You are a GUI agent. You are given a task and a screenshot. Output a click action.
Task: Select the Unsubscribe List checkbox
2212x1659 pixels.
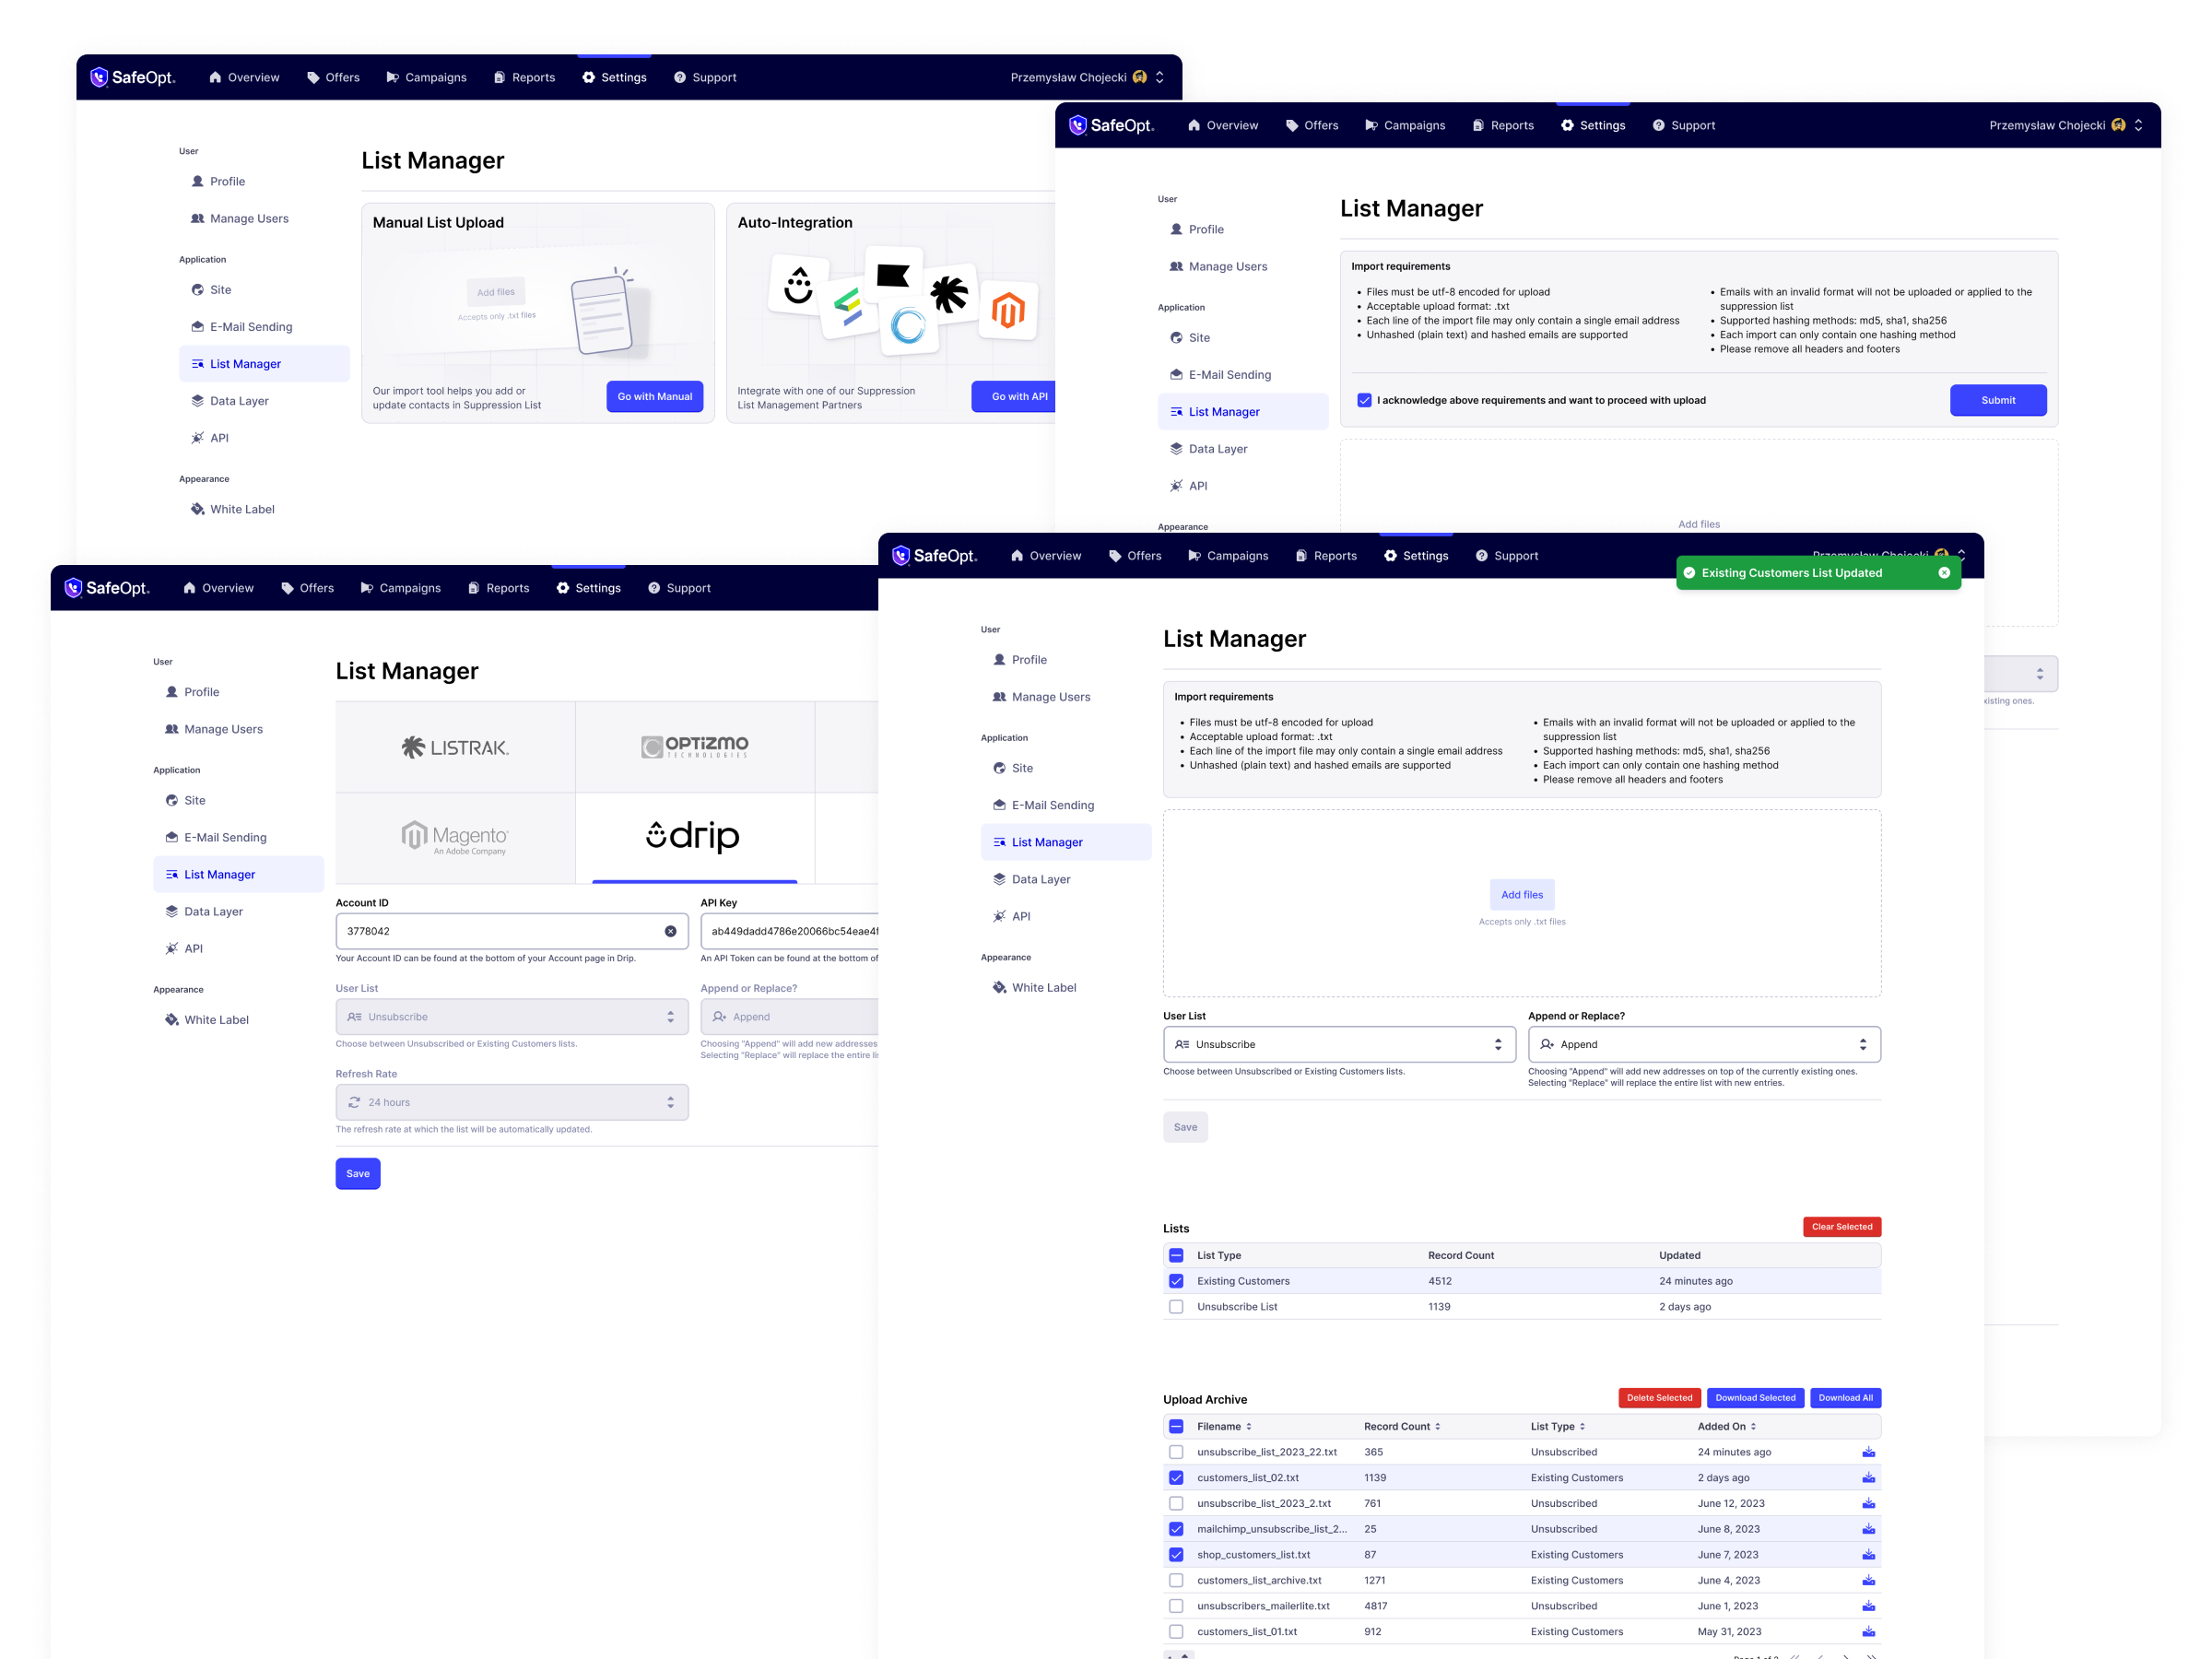pos(1176,1306)
